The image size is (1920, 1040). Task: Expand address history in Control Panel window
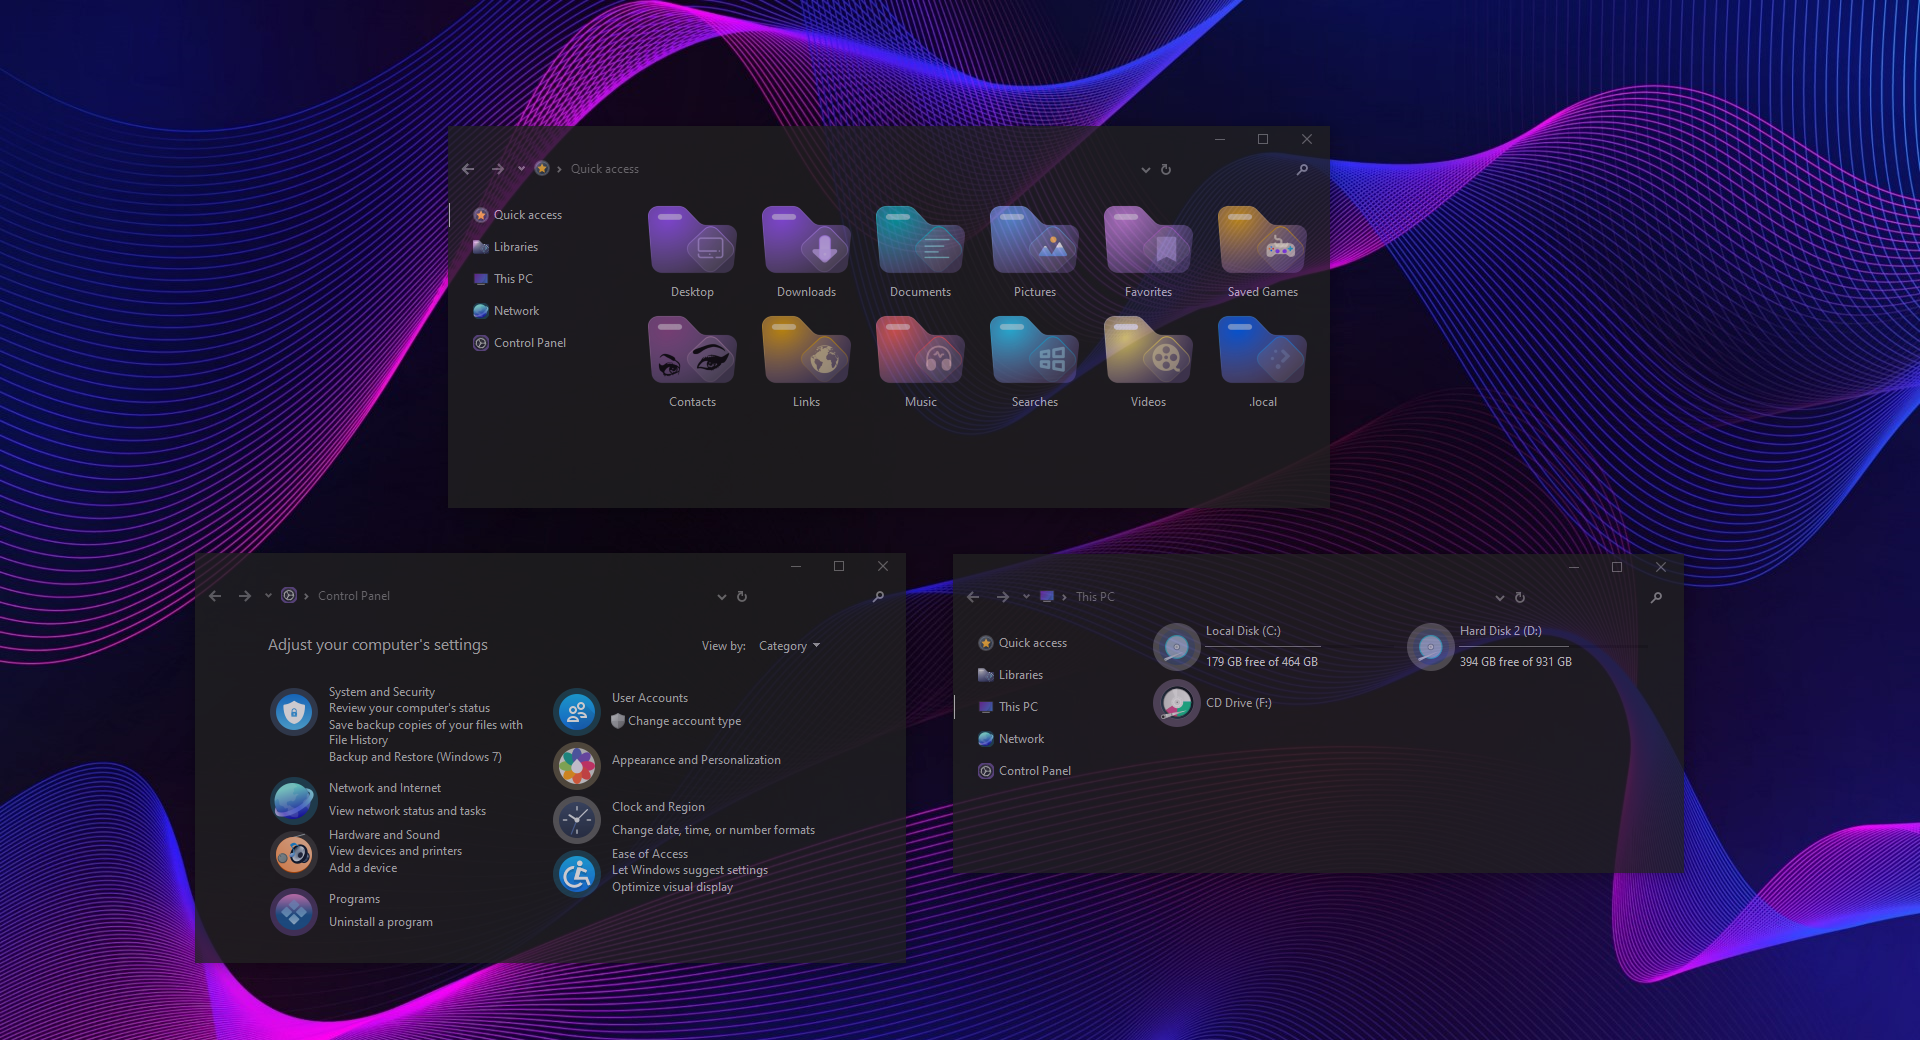click(x=722, y=597)
